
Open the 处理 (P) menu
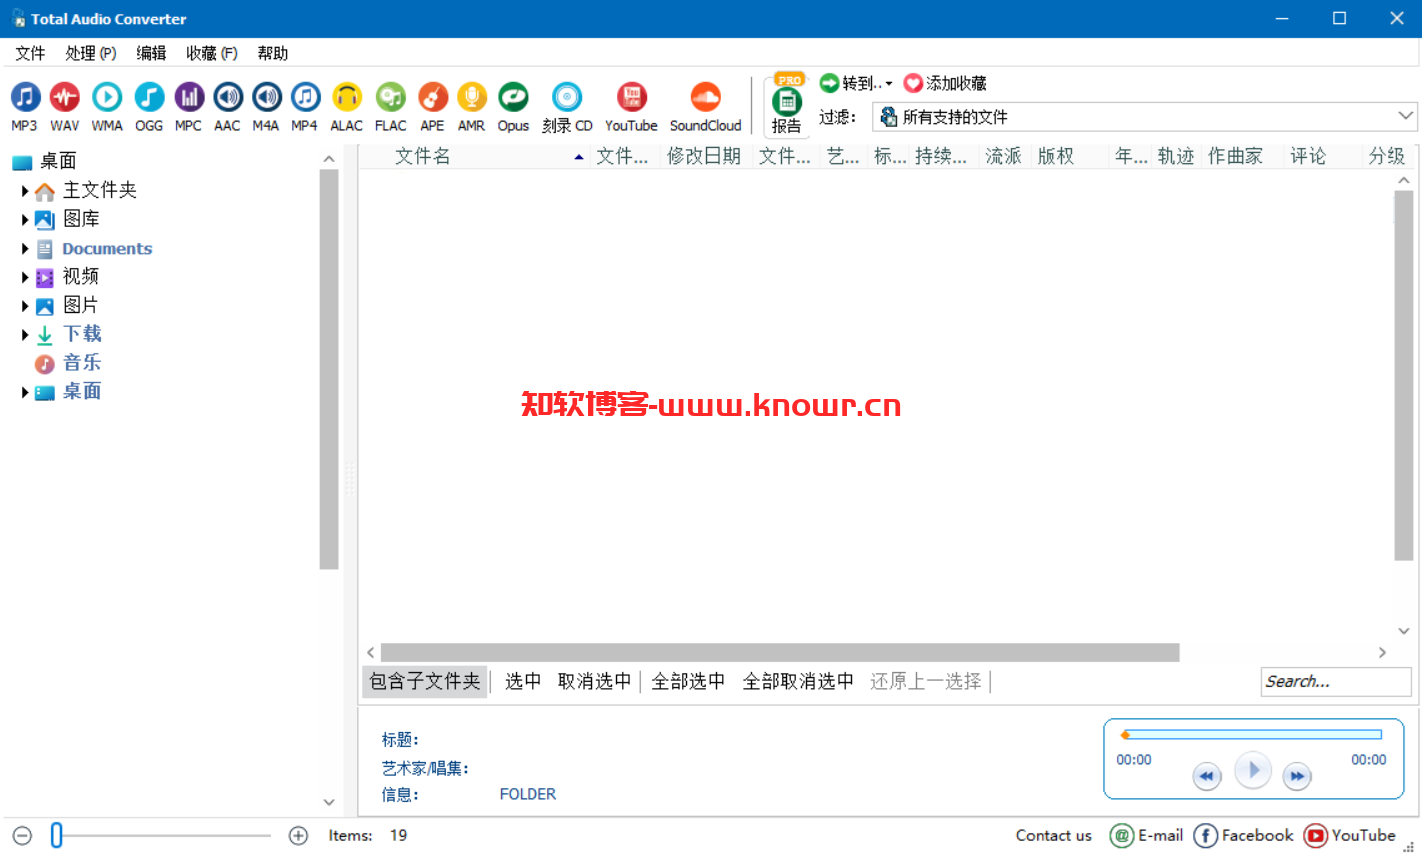point(91,53)
